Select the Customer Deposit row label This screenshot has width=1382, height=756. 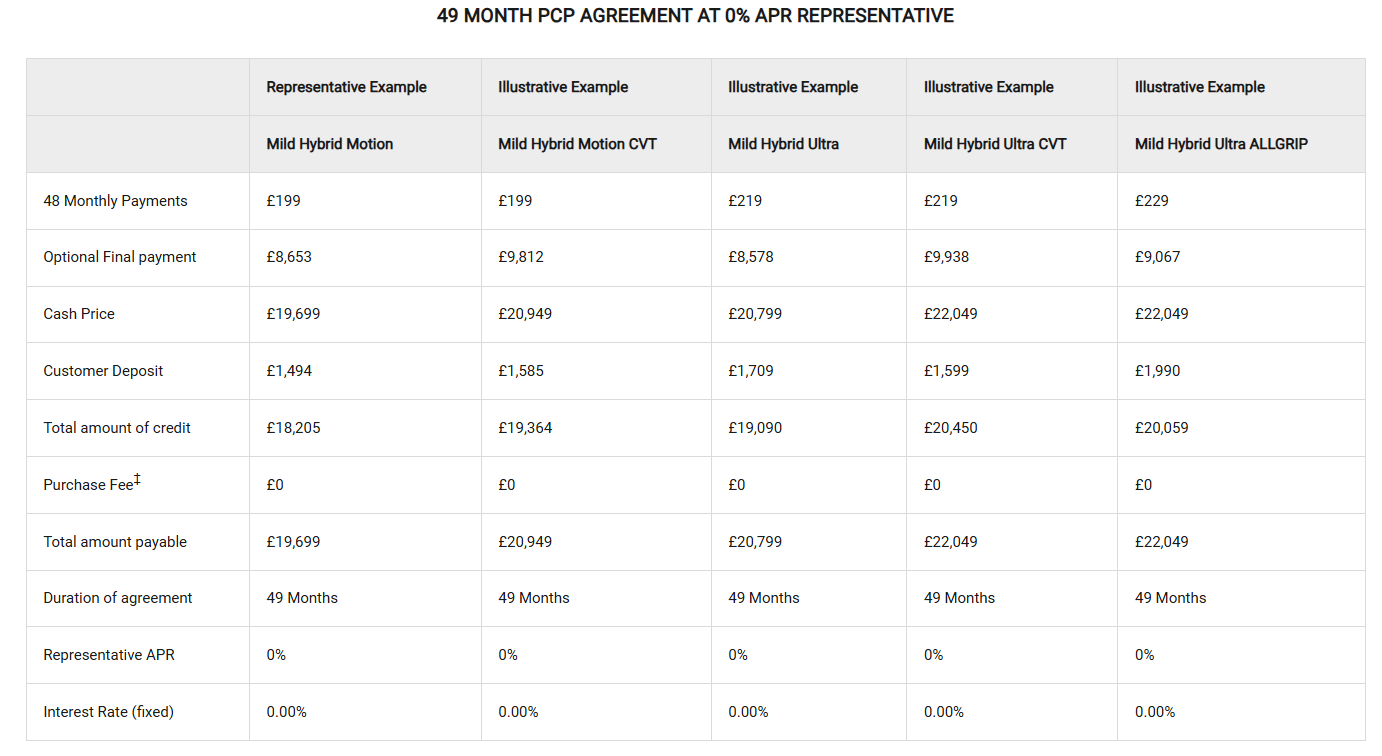coord(103,371)
